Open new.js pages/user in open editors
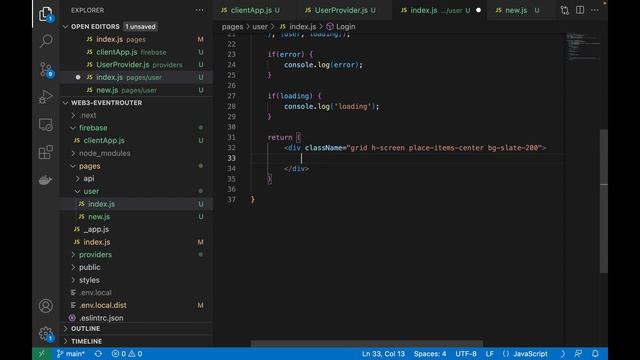Screen dimensions: 640x360 click(x=137, y=90)
